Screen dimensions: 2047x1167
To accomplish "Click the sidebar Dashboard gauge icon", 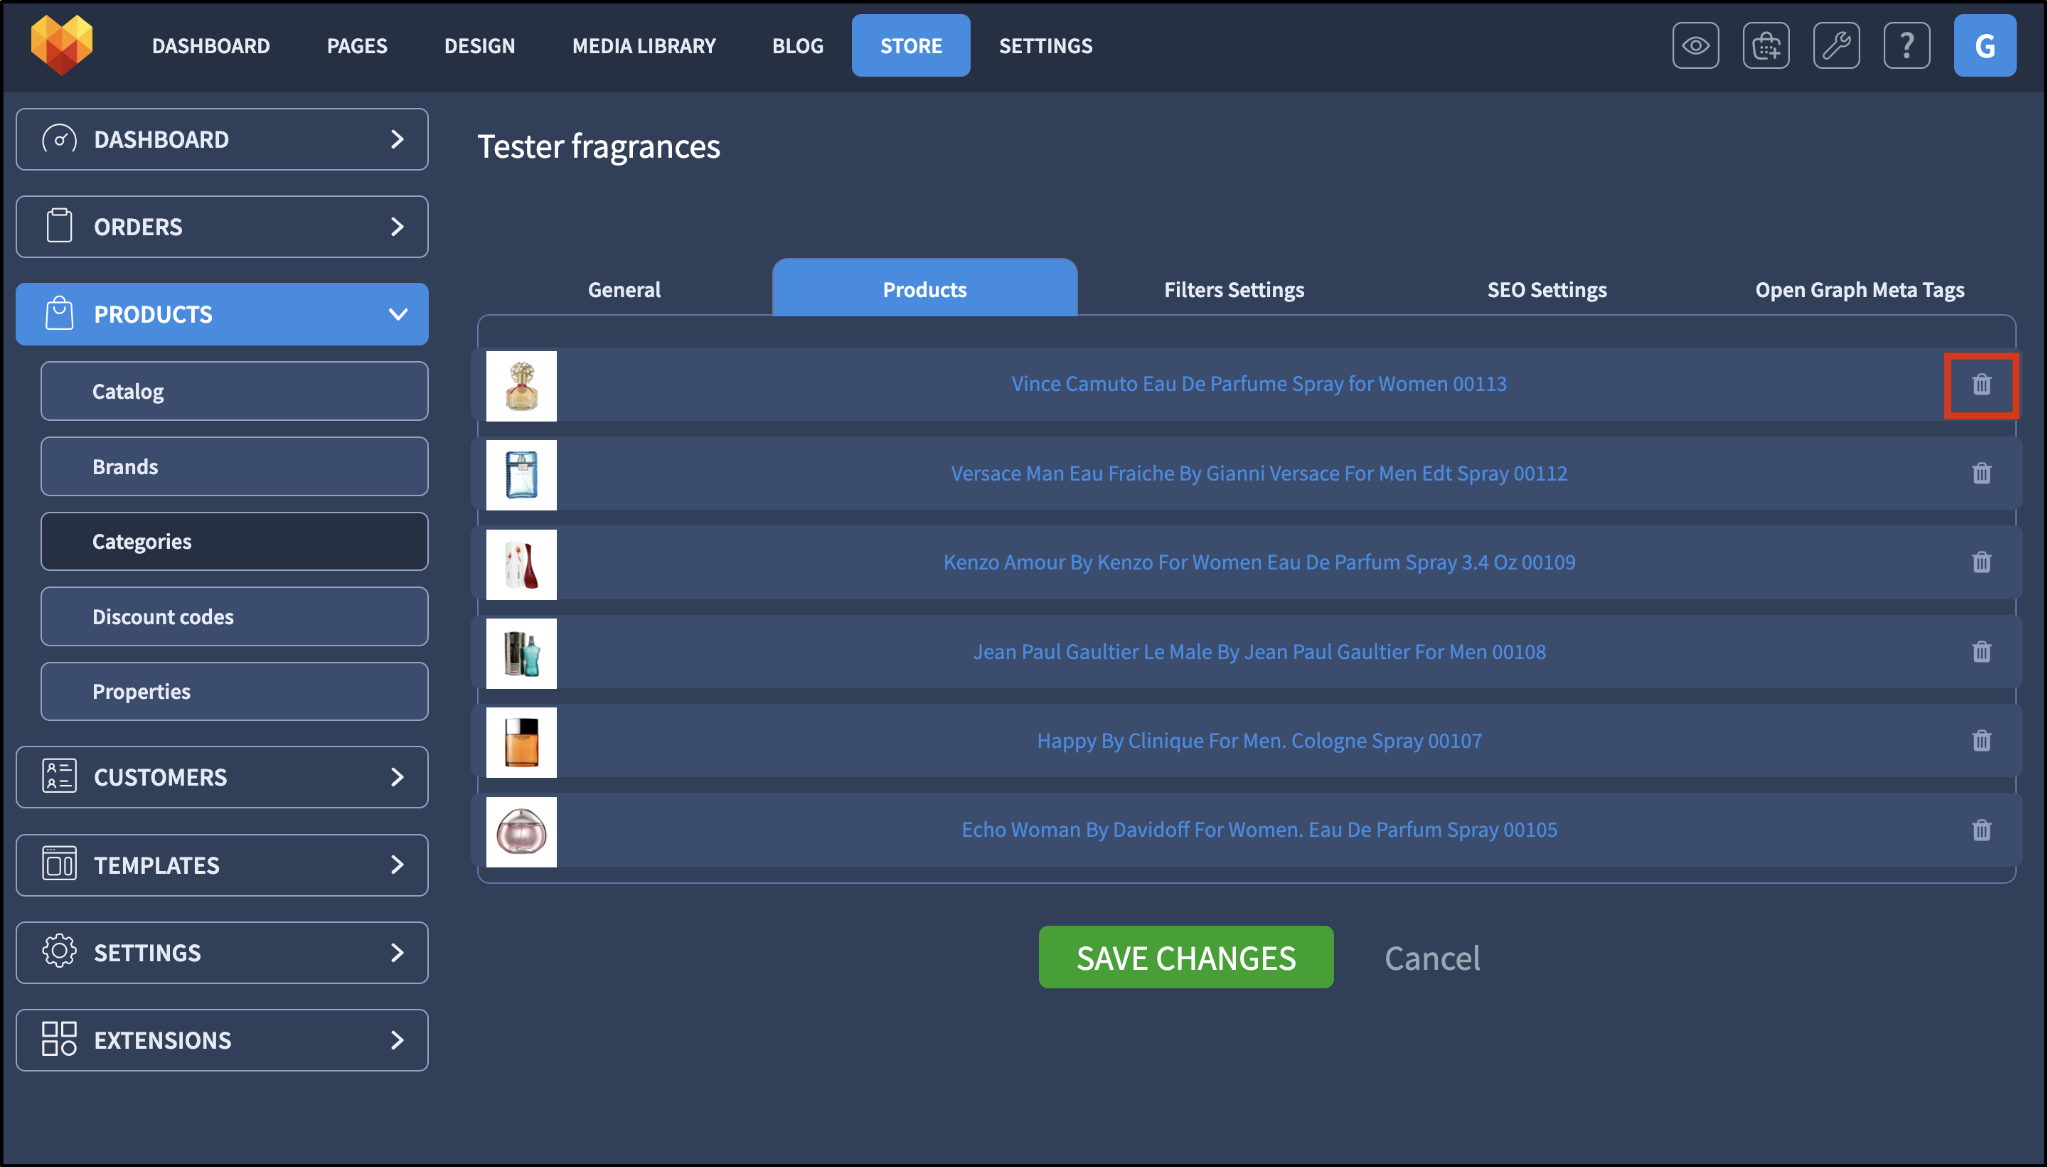I will pyautogui.click(x=59, y=139).
